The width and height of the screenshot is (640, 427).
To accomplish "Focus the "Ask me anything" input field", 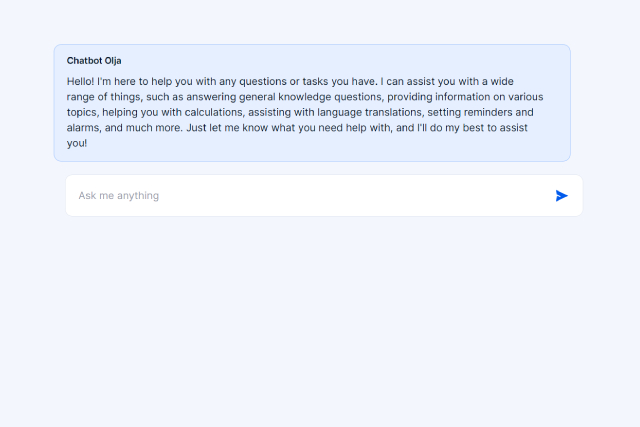I will [300, 196].
